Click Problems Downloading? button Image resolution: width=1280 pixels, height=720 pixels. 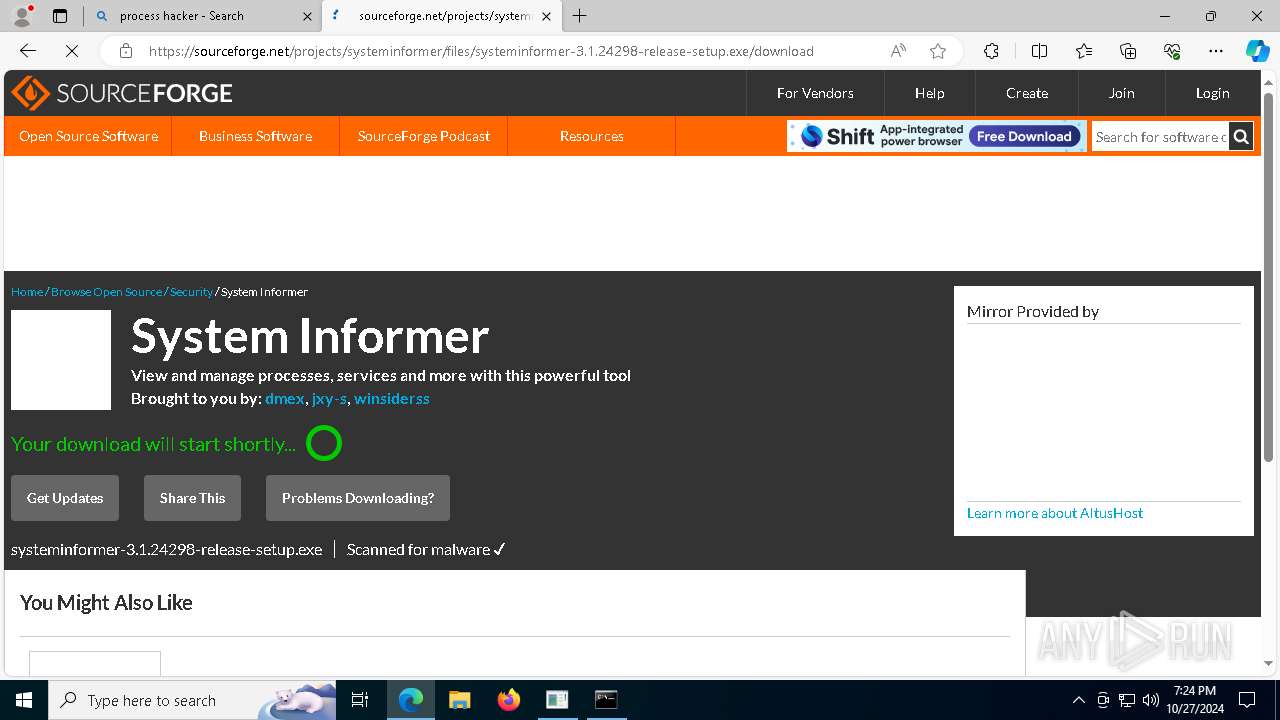click(358, 498)
